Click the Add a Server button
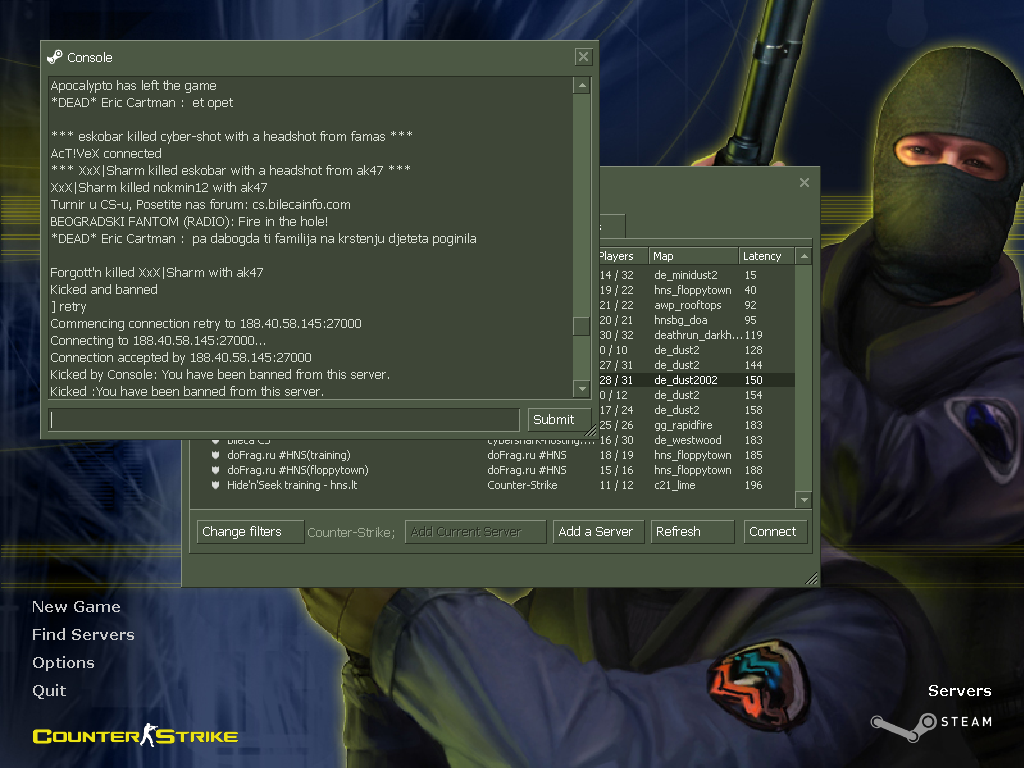1024x768 pixels. tap(598, 532)
